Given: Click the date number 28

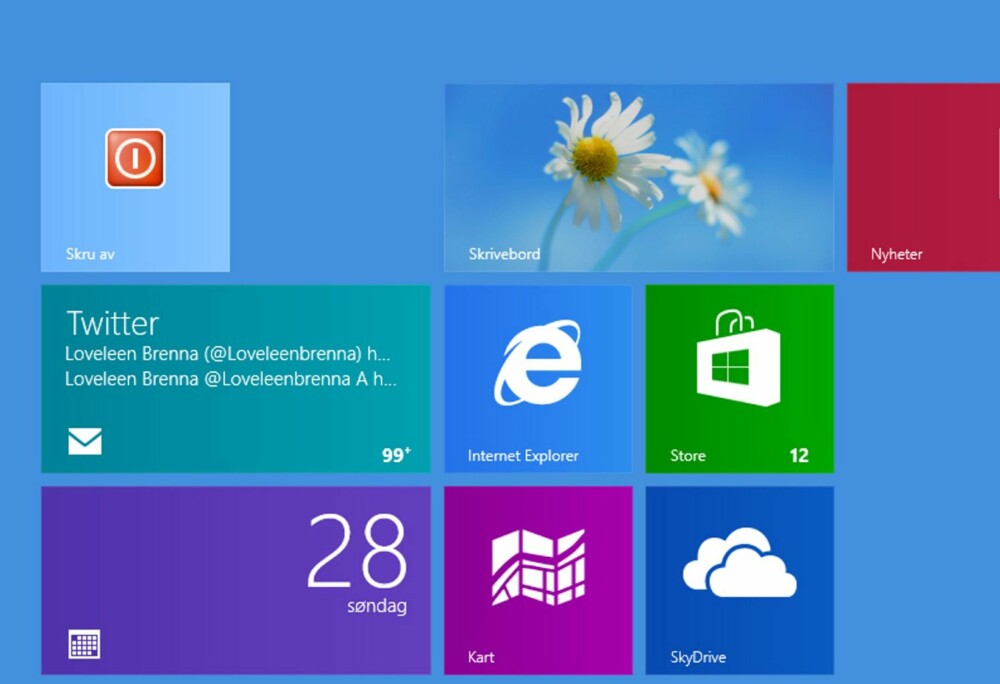Looking at the screenshot, I should click(x=357, y=551).
